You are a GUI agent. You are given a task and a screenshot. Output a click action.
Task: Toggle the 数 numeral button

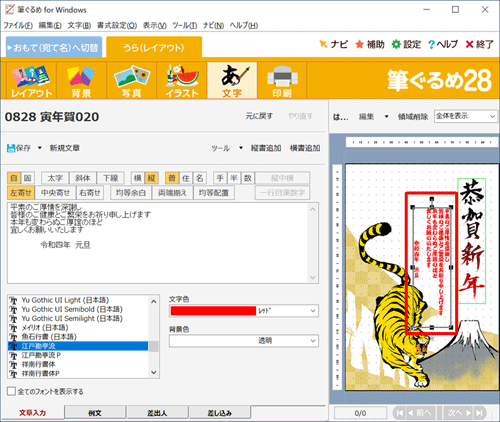click(x=248, y=178)
